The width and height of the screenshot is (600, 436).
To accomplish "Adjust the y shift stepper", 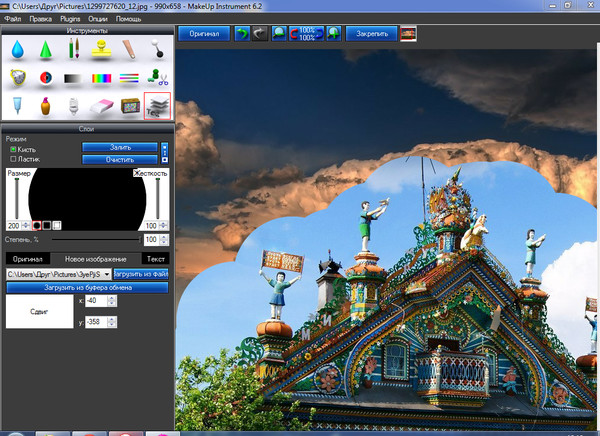I will tap(111, 322).
